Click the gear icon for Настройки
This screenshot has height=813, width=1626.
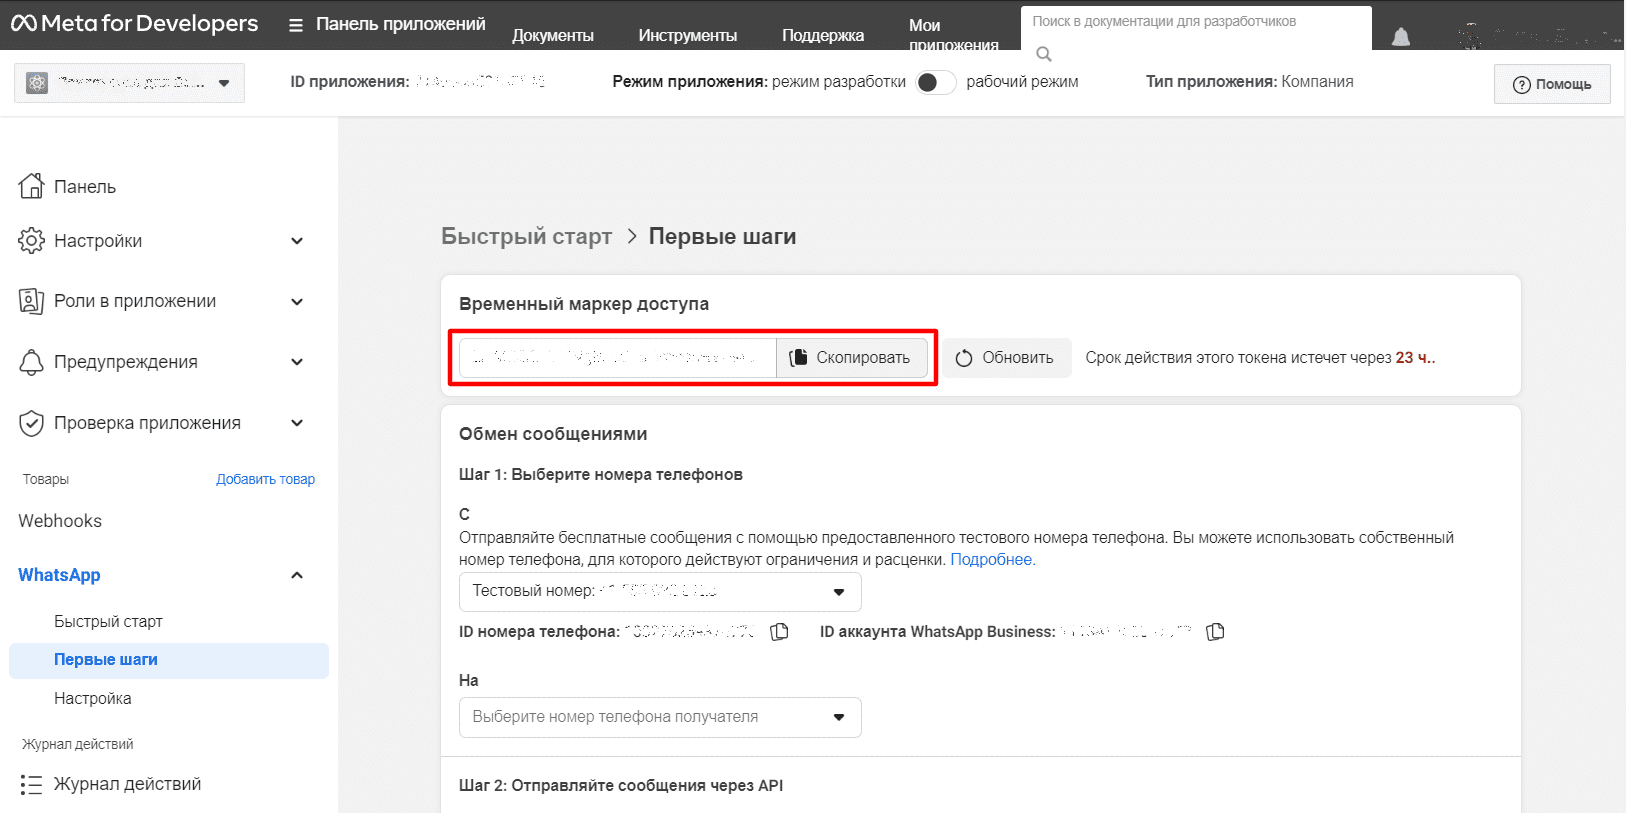pyautogui.click(x=31, y=240)
